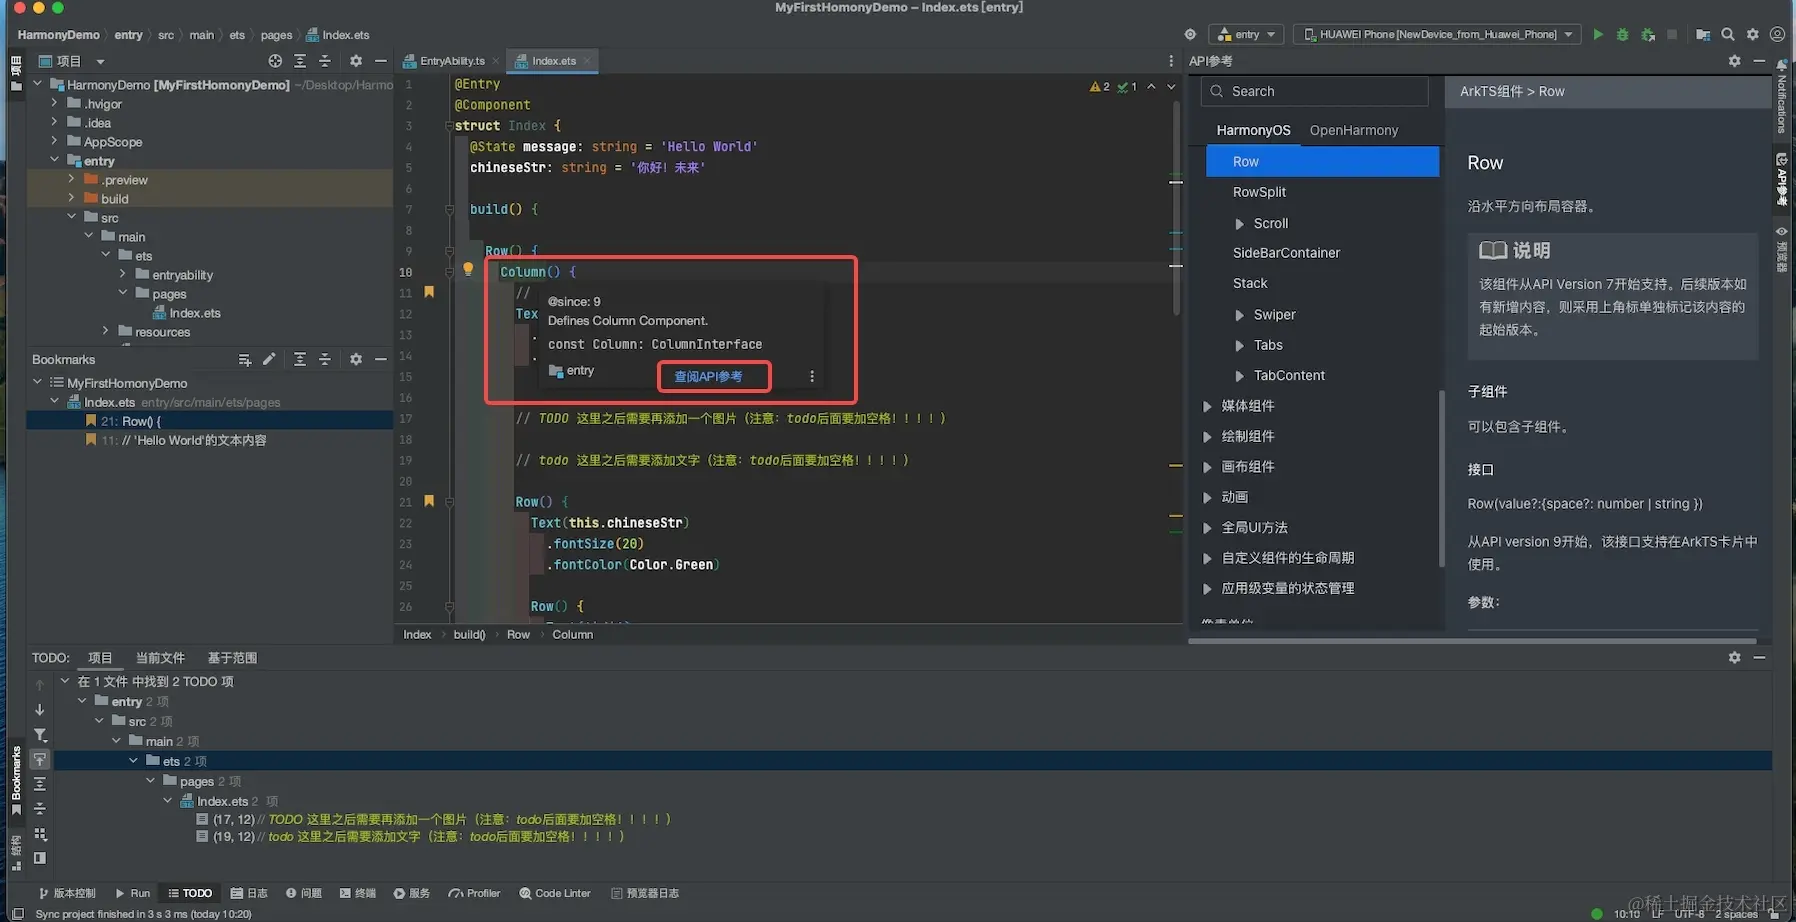Expand the entryability folder
Screen dimensions: 1796x922
coord(123,274)
